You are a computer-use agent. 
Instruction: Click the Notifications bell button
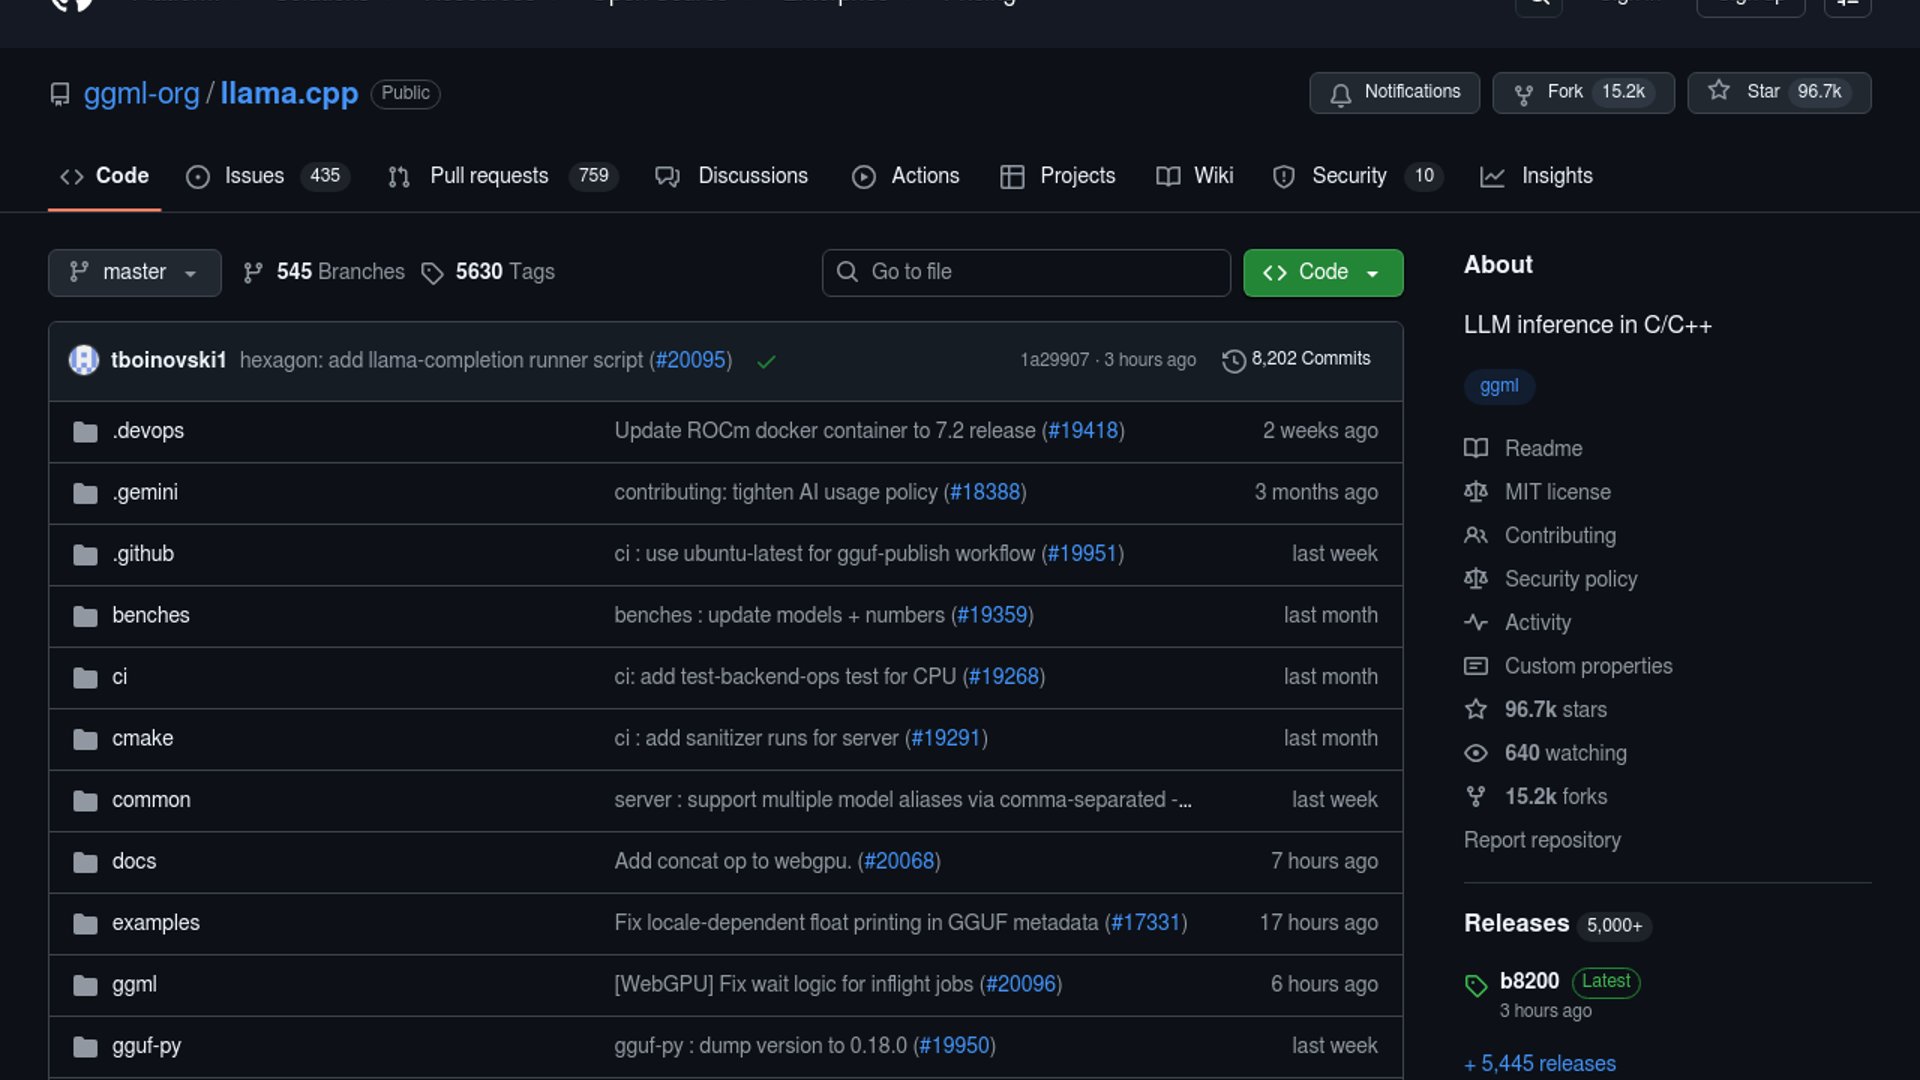pyautogui.click(x=1394, y=93)
